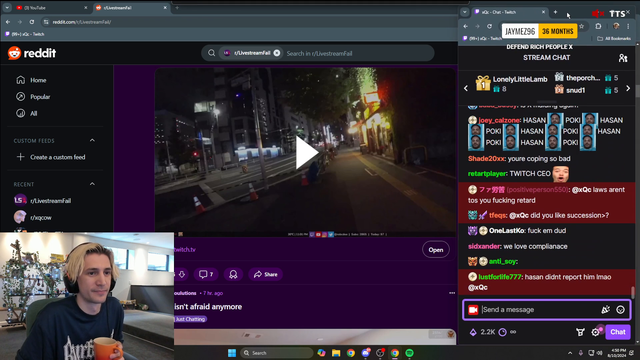Screen dimensions: 640x360
Task: Click the Open button on post
Action: 436,250
